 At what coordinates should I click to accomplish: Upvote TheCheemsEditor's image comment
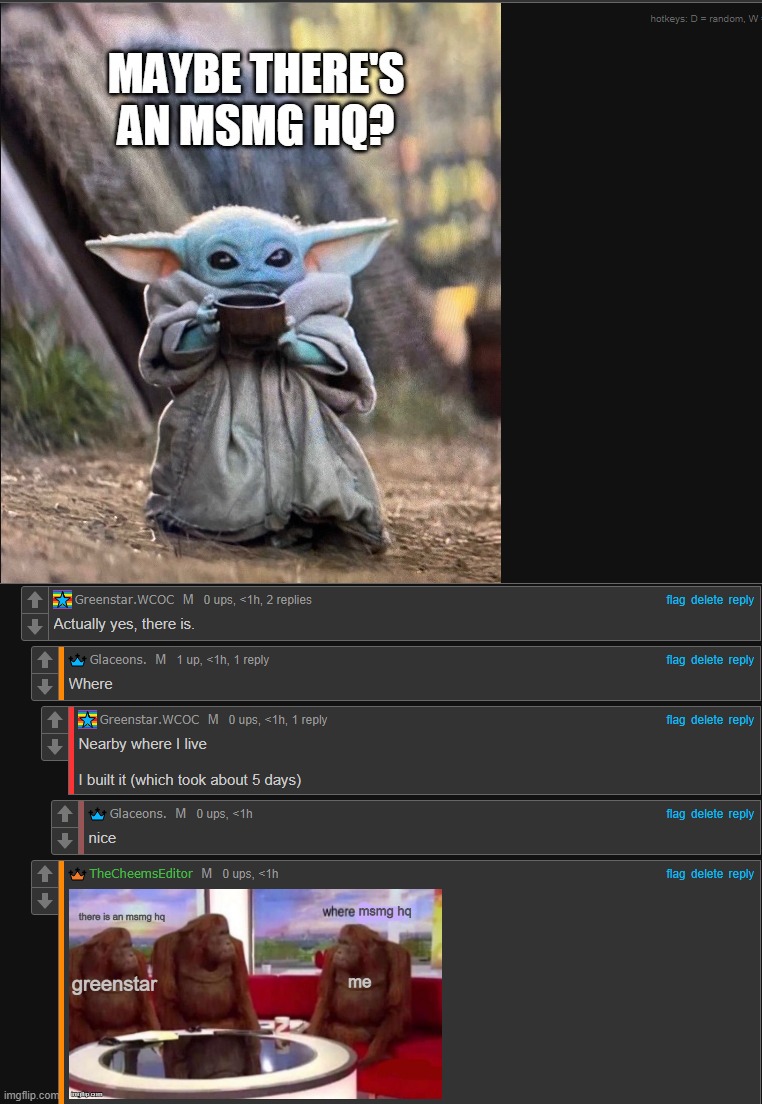point(44,874)
